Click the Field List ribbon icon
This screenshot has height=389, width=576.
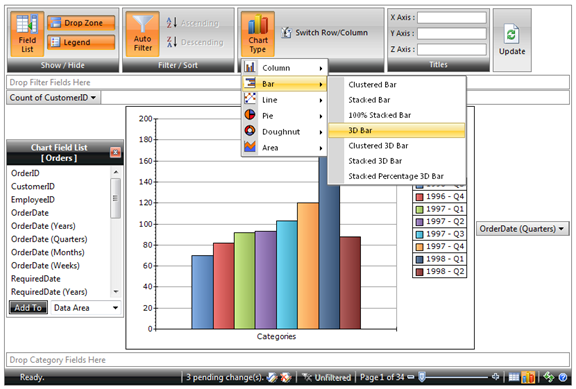pyautogui.click(x=27, y=34)
